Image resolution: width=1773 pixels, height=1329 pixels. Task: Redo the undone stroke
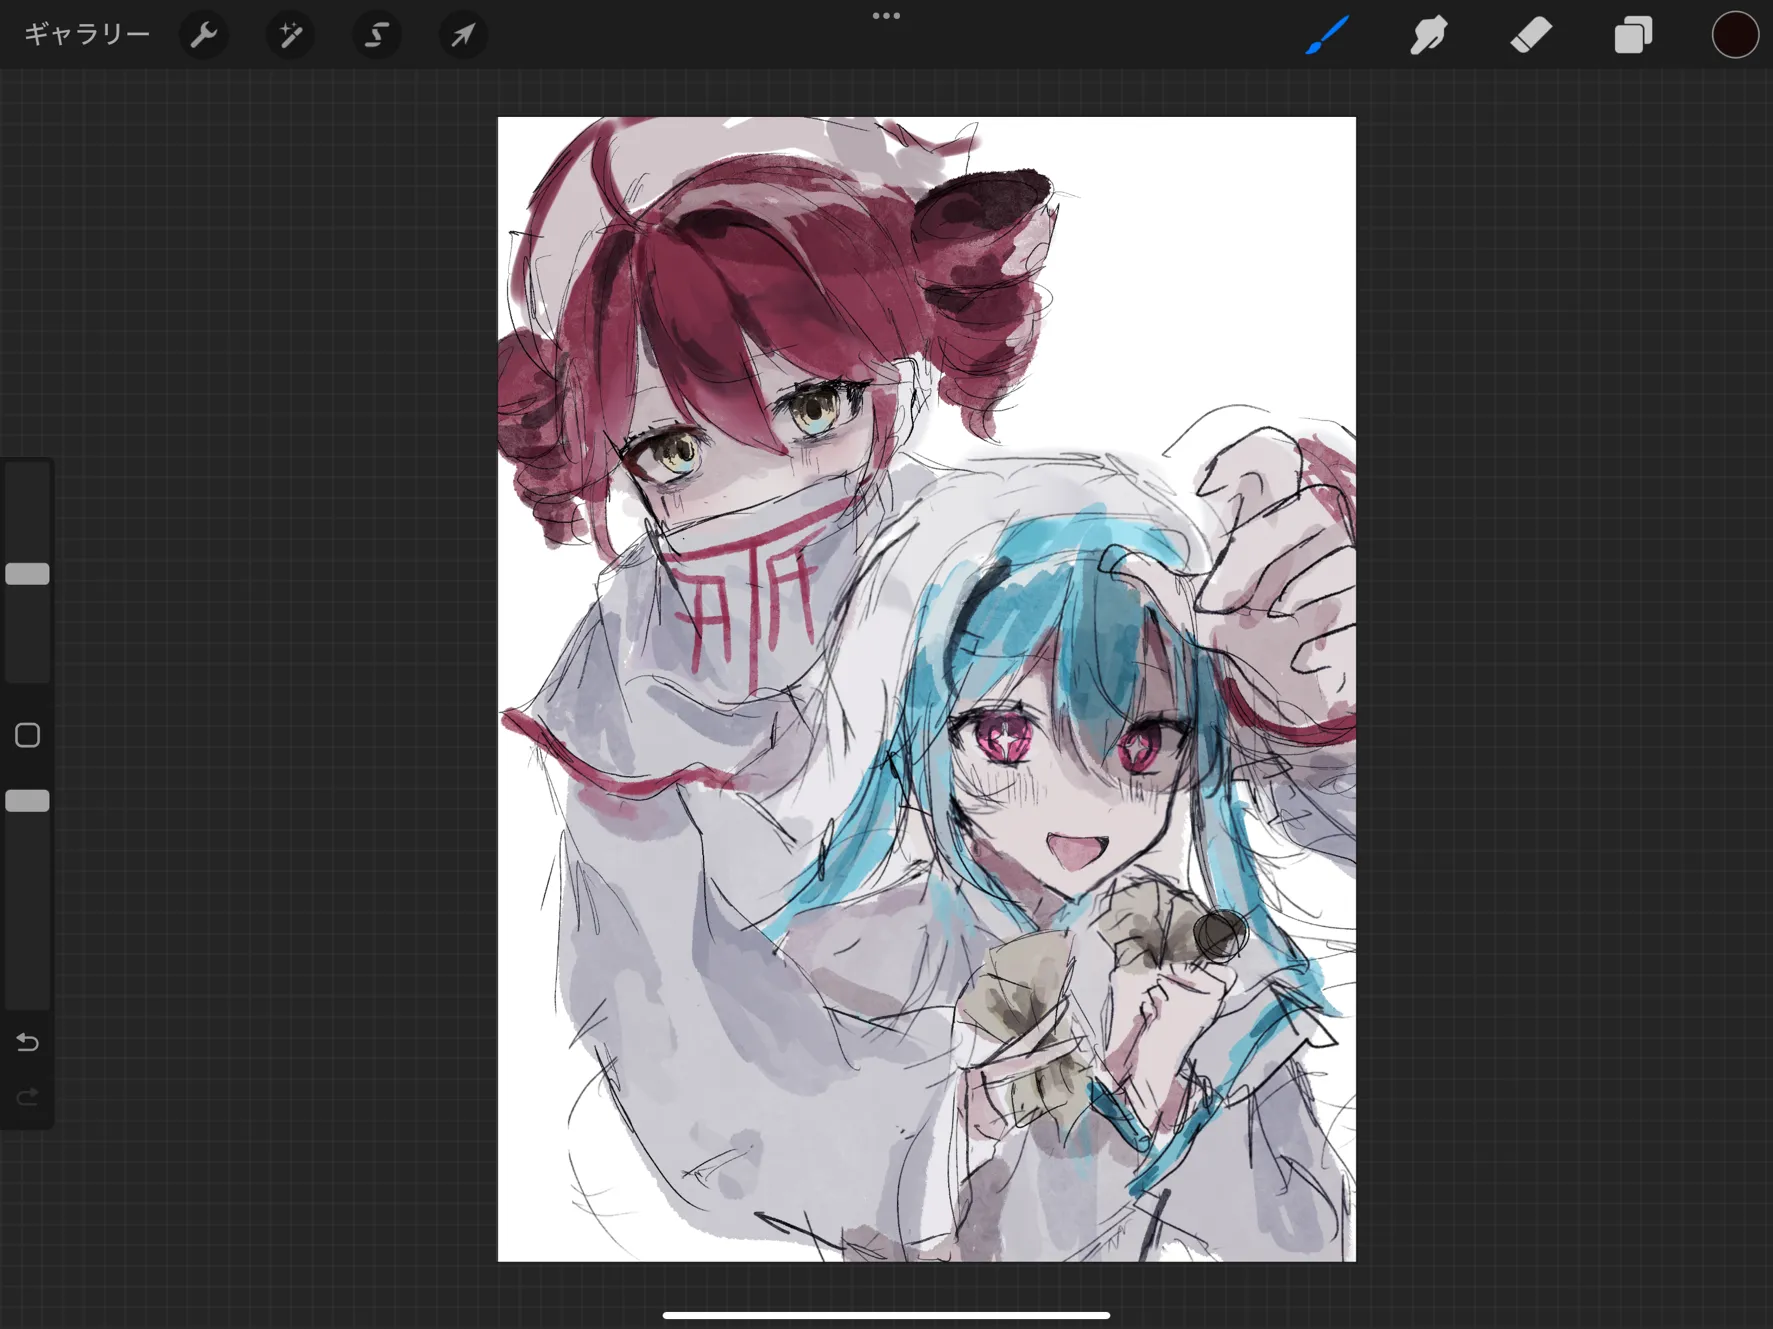pyautogui.click(x=27, y=1097)
